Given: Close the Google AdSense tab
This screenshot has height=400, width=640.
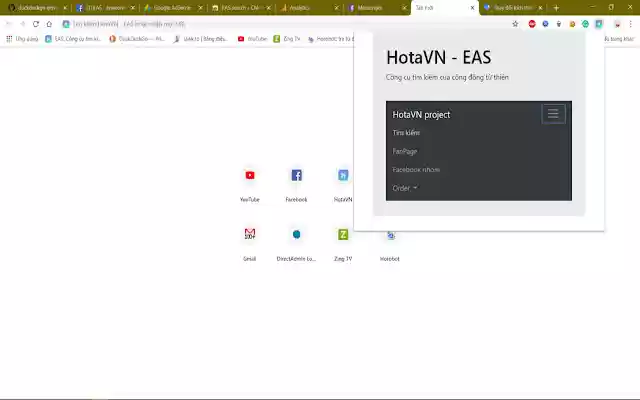Looking at the screenshot, I should click(200, 8).
